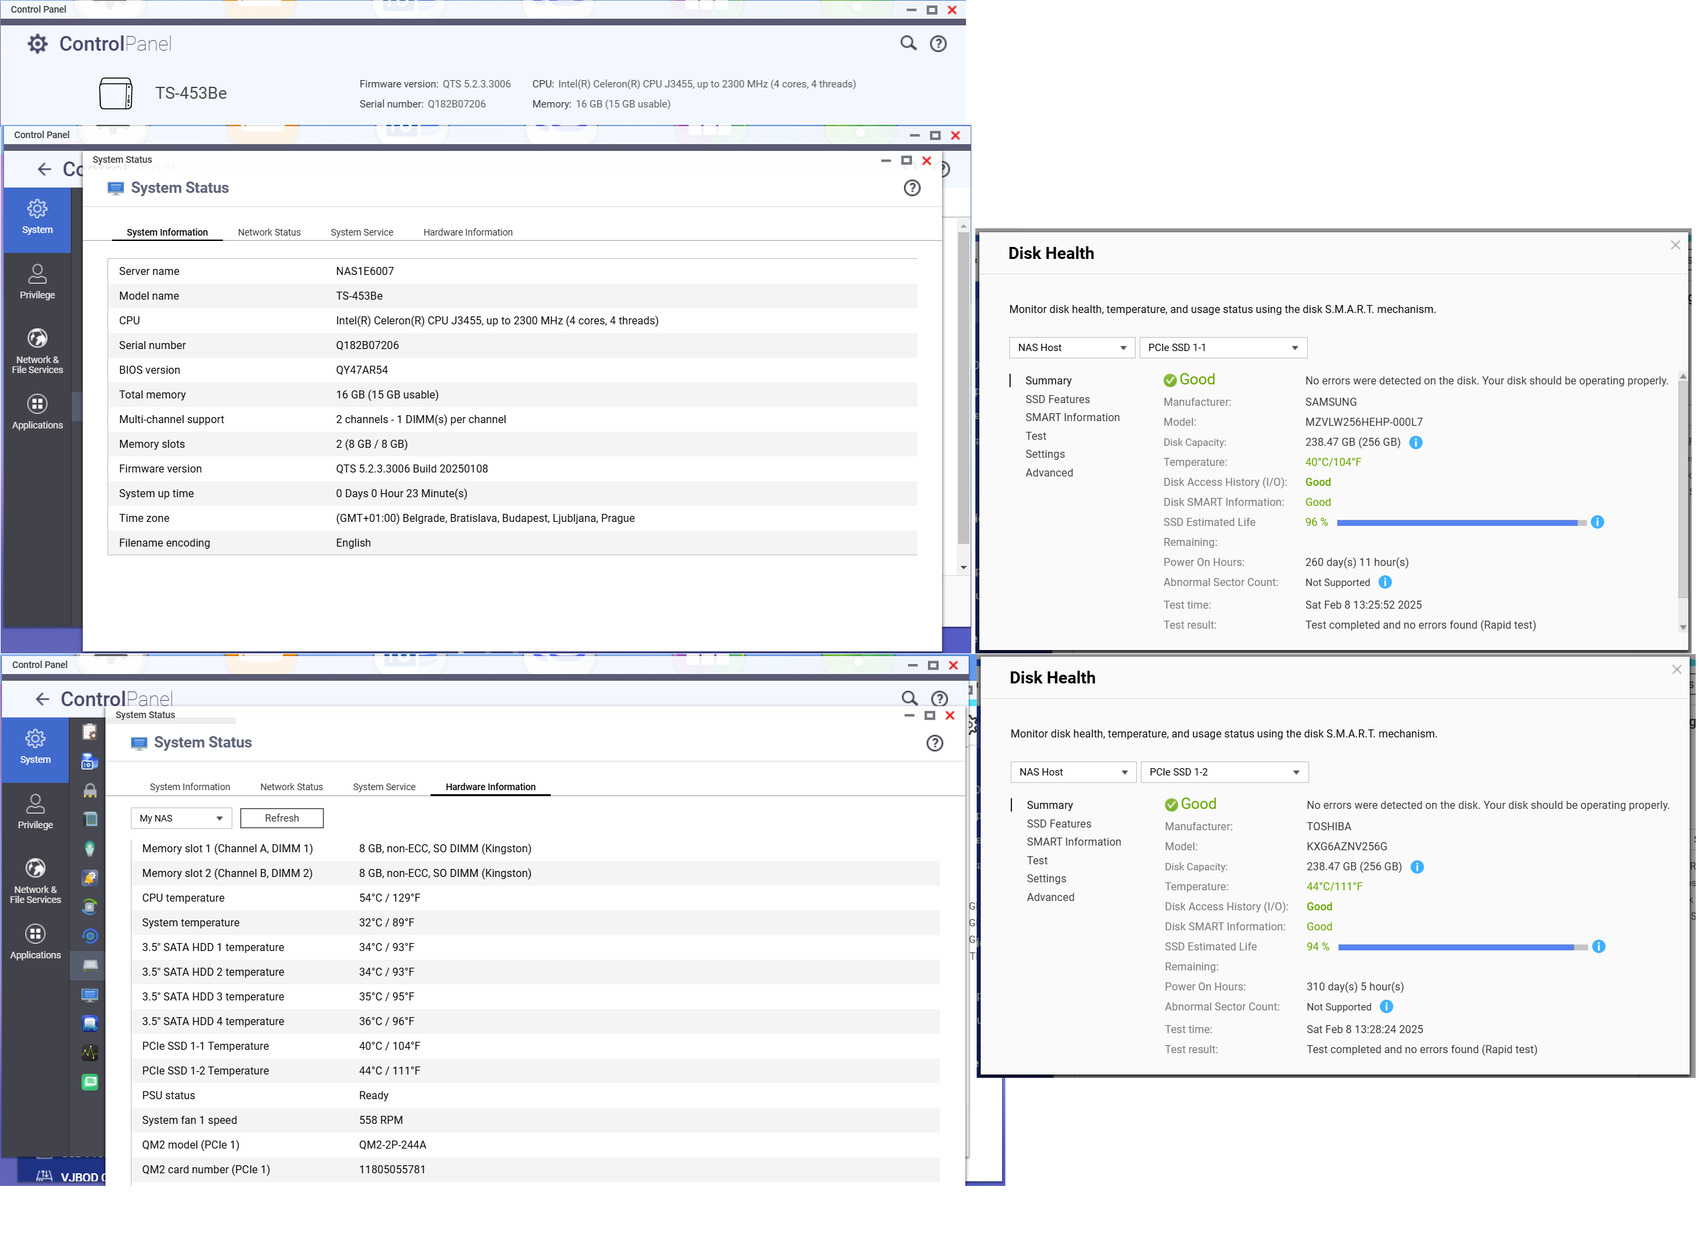1699x1234 pixels.
Task: Open the NAS Host dropdown above the TOSHIBA disk summary
Action: pos(1073,772)
